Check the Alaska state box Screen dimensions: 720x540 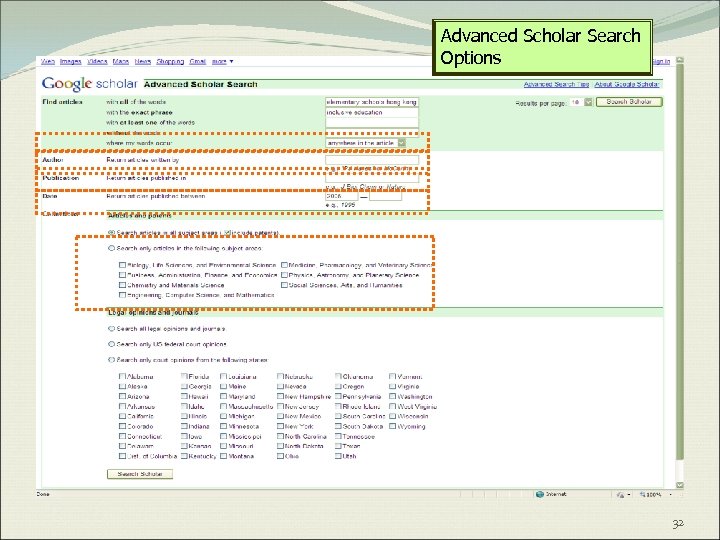coord(122,387)
